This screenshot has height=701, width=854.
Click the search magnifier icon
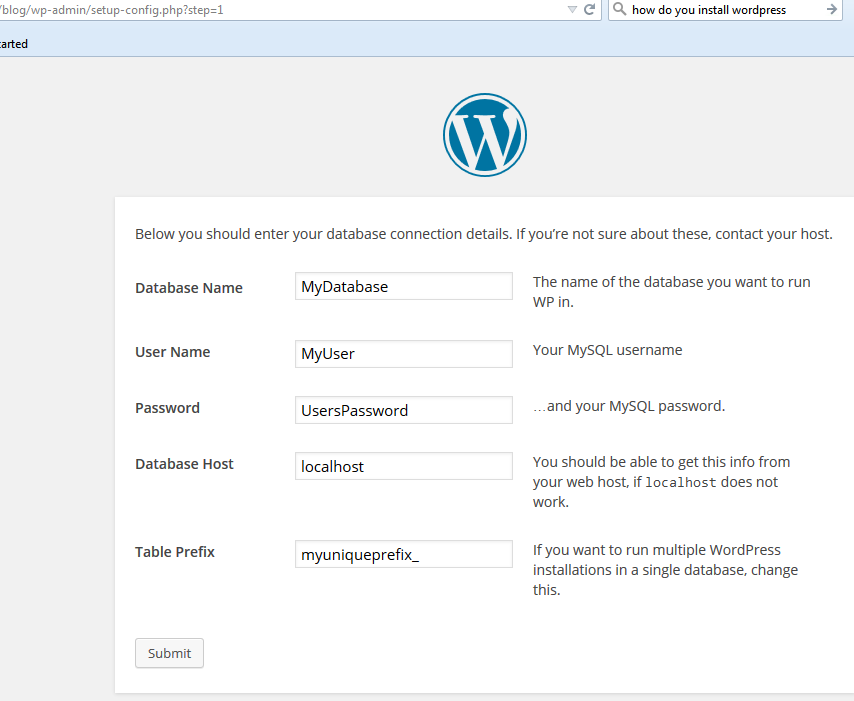tap(619, 9)
